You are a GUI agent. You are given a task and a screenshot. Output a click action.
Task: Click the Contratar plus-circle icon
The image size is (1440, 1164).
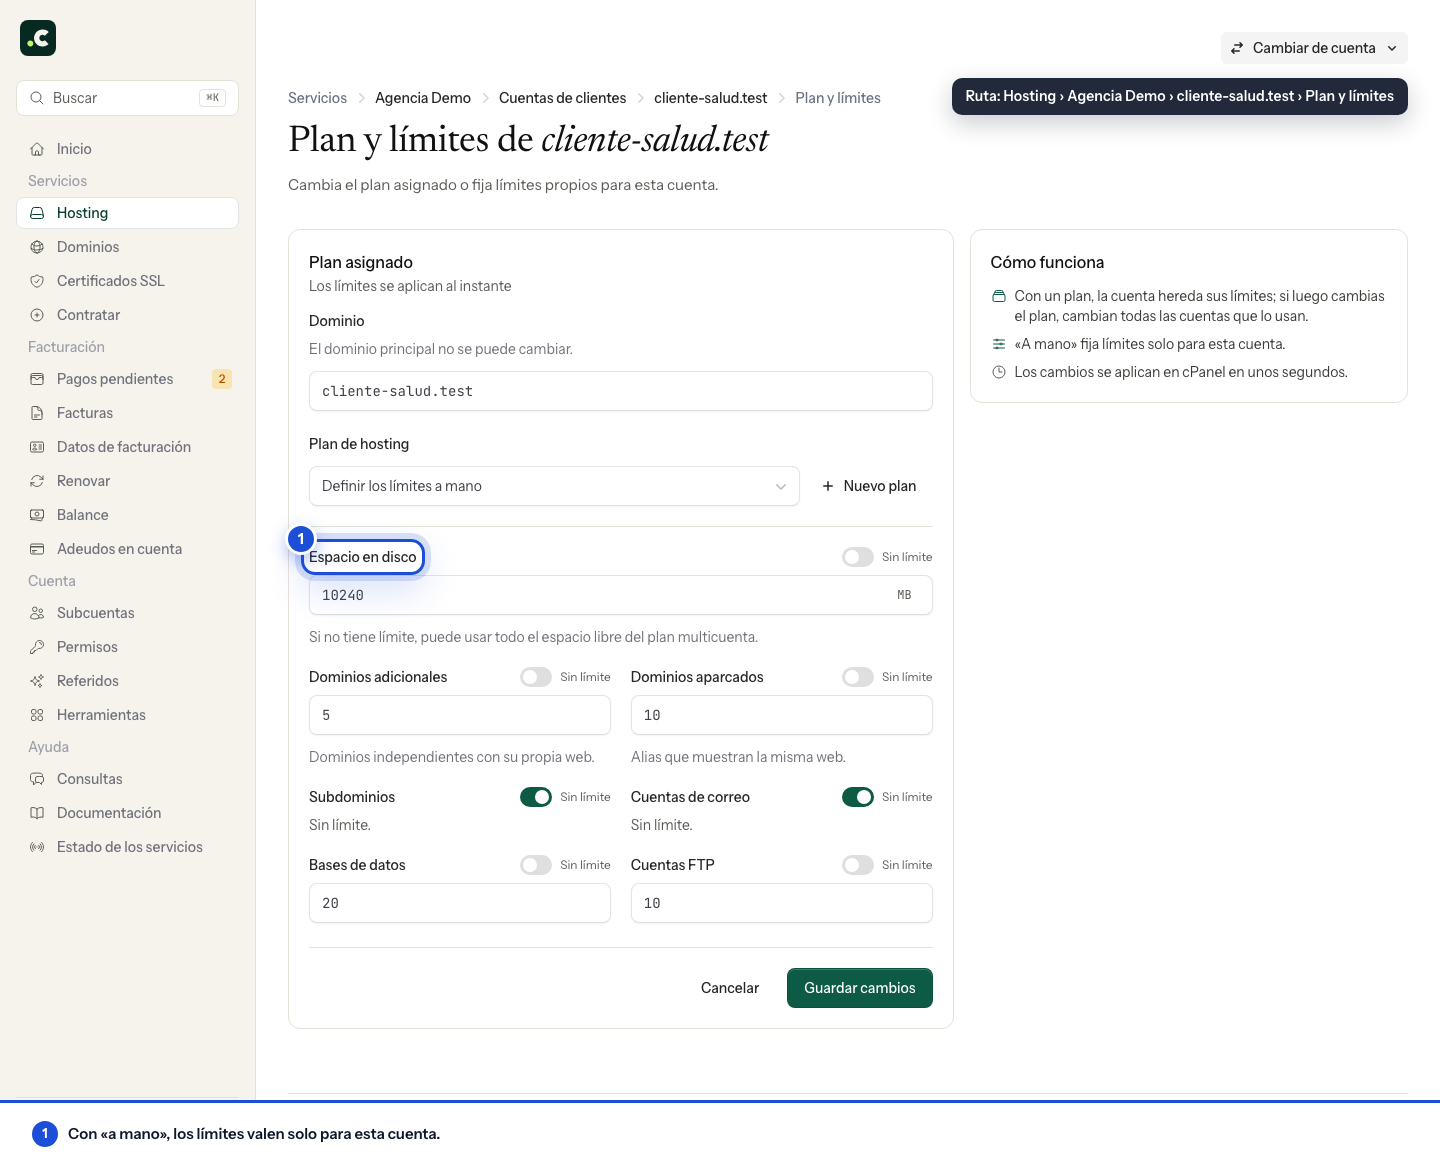(x=37, y=315)
